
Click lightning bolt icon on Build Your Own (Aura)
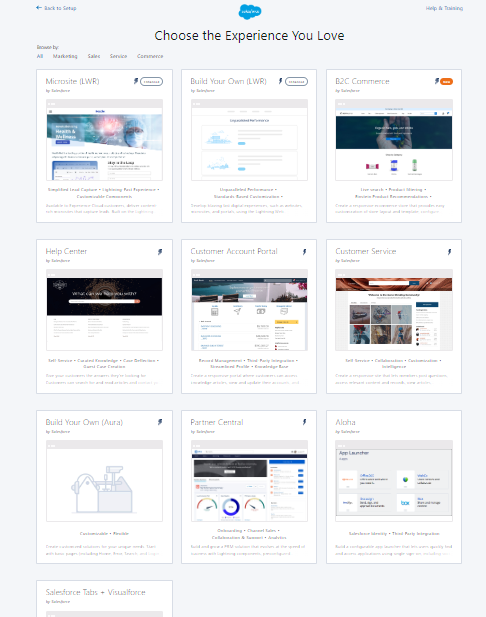coord(160,422)
